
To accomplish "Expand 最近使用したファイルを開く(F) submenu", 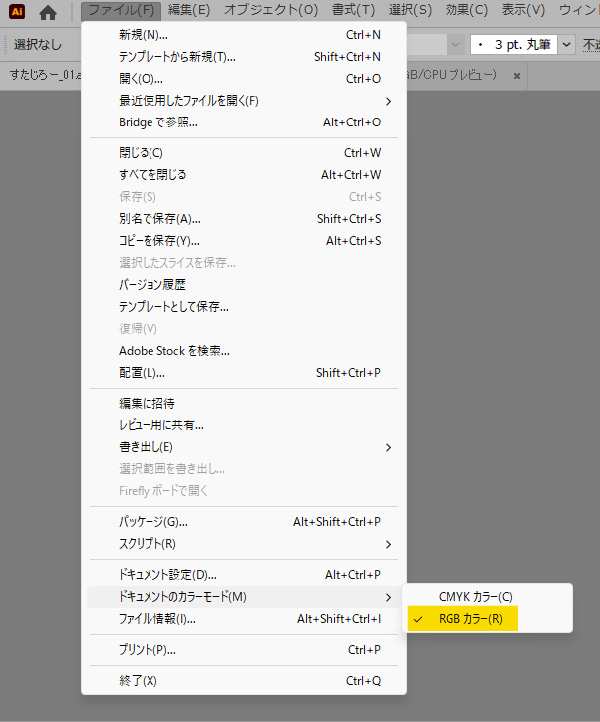I will coord(244,101).
